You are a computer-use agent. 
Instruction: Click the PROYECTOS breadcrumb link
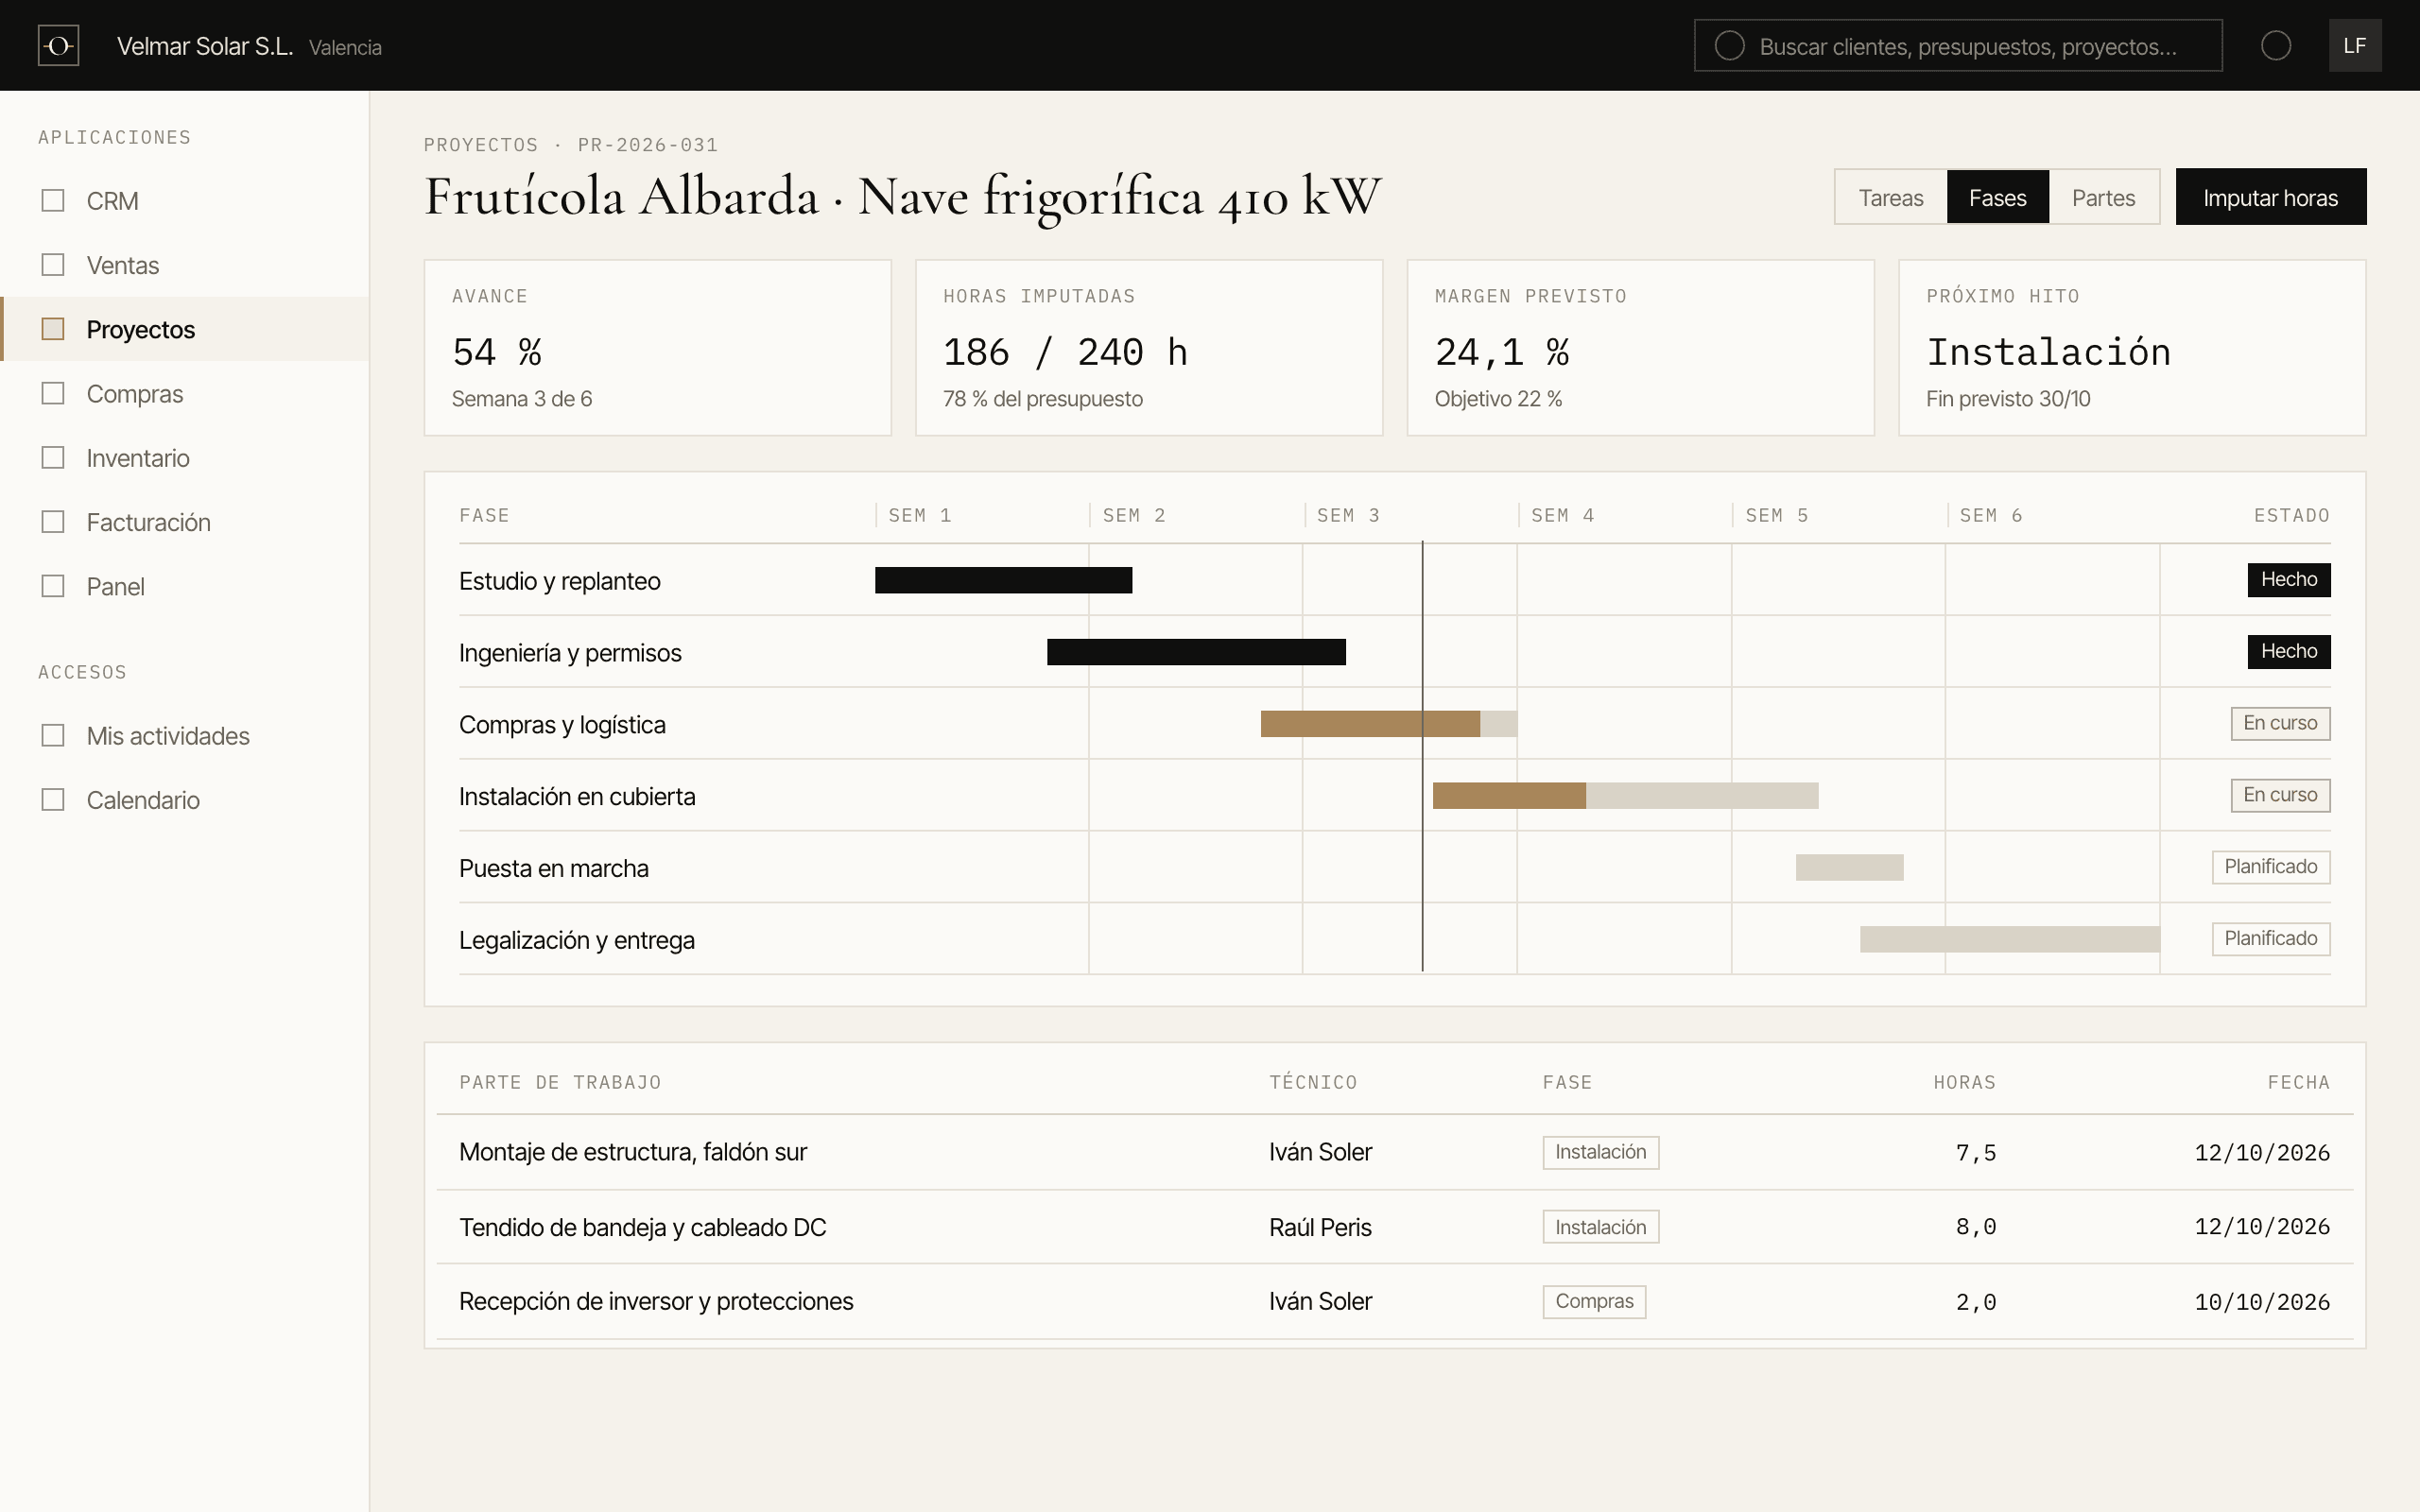[x=481, y=145]
